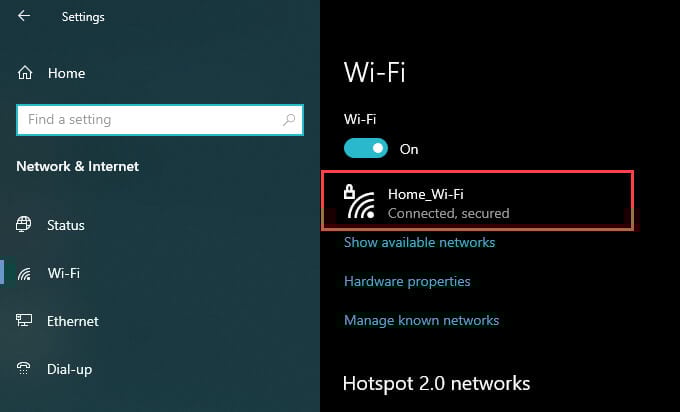The width and height of the screenshot is (680, 412).
Task: Focus the Find a setting field
Action: click(x=160, y=120)
